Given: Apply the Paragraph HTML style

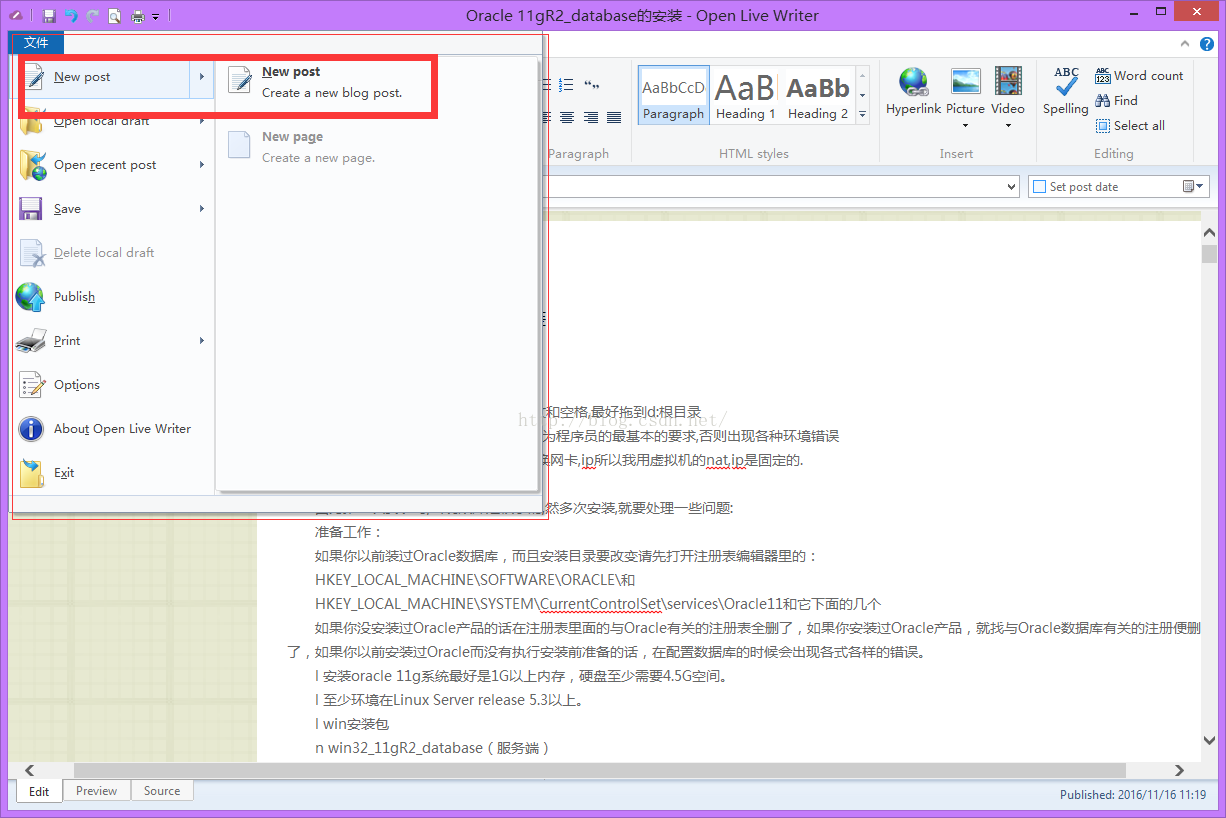Looking at the screenshot, I should pyautogui.click(x=673, y=96).
